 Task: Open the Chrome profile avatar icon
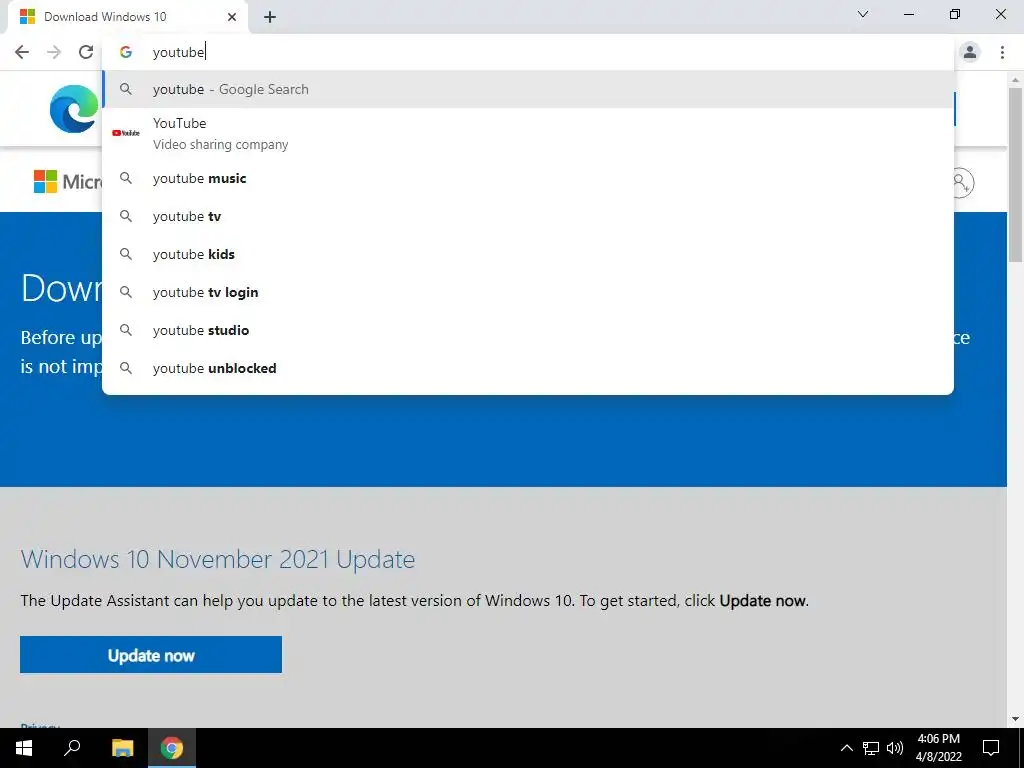click(970, 52)
